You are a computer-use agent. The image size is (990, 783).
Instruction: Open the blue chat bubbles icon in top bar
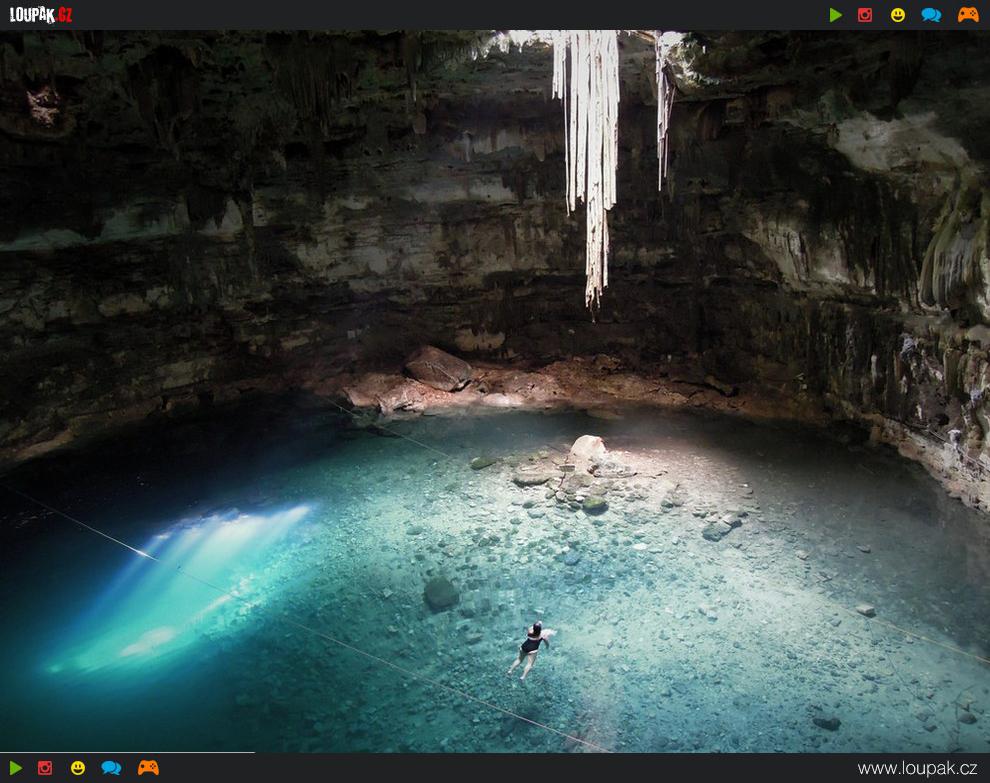(931, 15)
